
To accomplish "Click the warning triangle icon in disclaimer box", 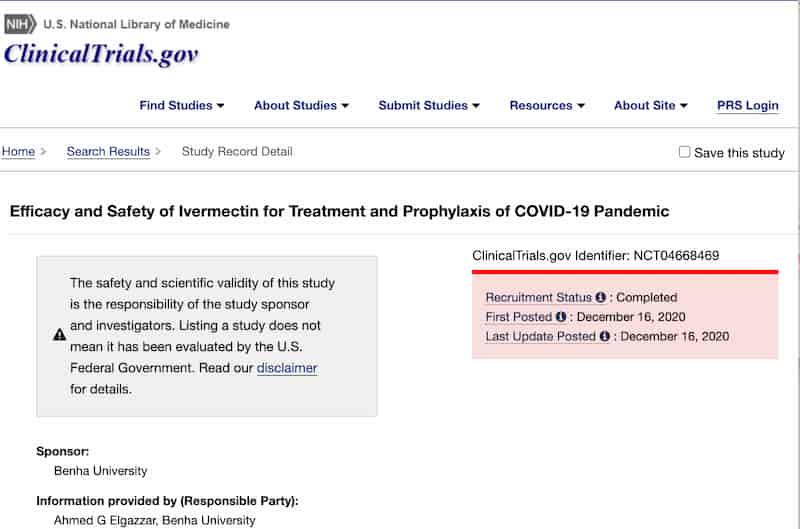I will pyautogui.click(x=60, y=335).
